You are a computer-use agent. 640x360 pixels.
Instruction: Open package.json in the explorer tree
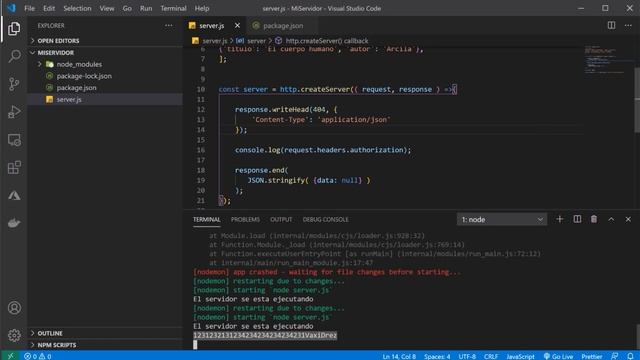[105, 87]
